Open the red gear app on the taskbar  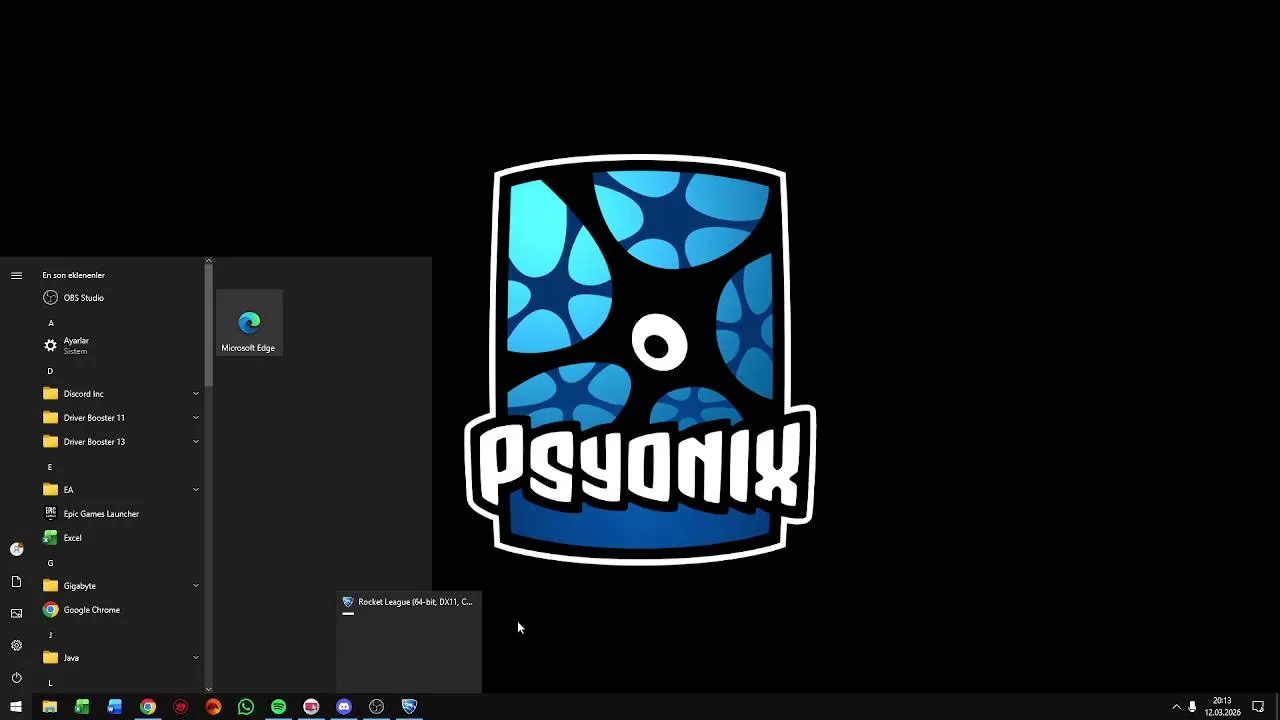(180, 707)
